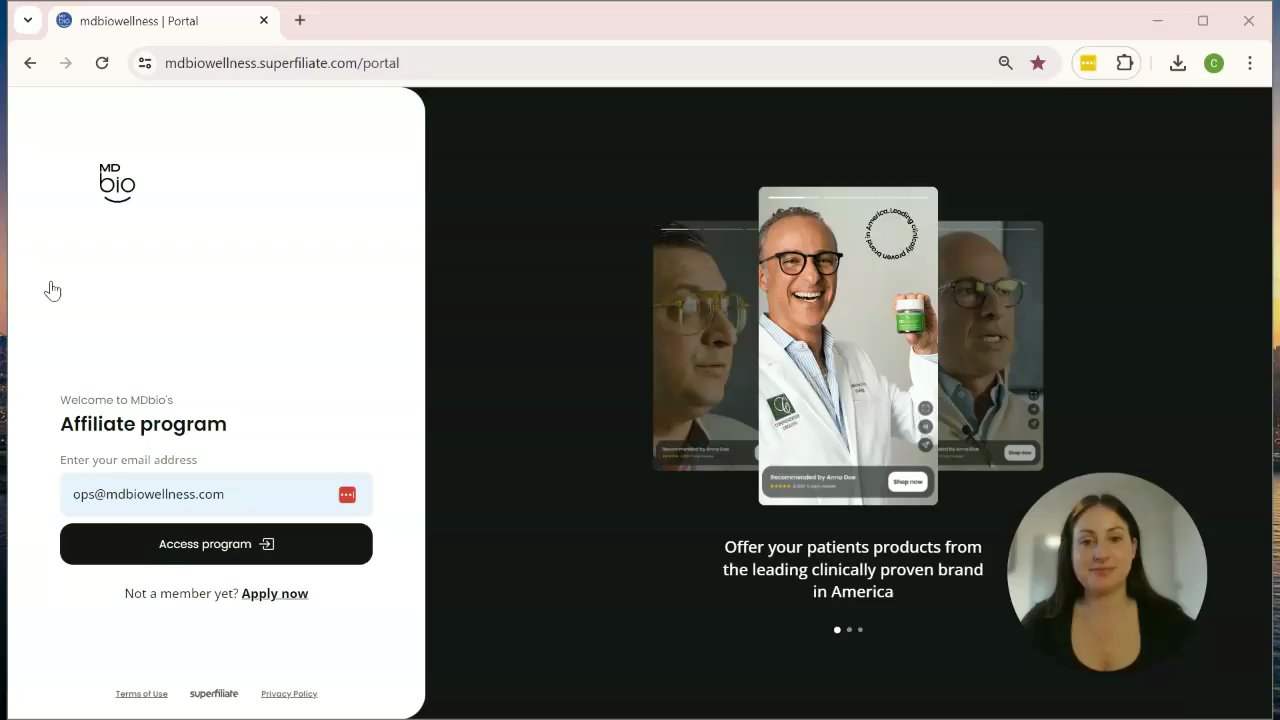Select the first carousel dot

click(x=837, y=630)
